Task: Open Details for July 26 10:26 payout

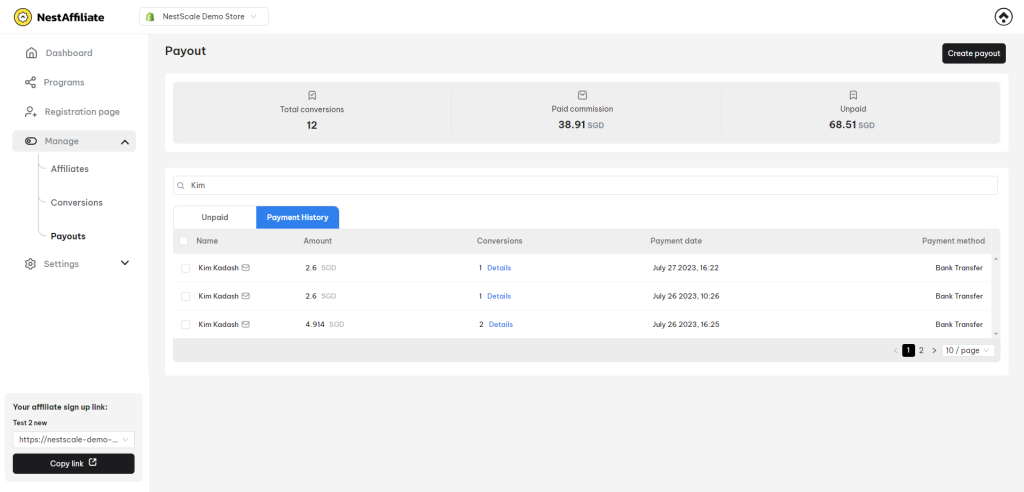Action: coord(499,296)
